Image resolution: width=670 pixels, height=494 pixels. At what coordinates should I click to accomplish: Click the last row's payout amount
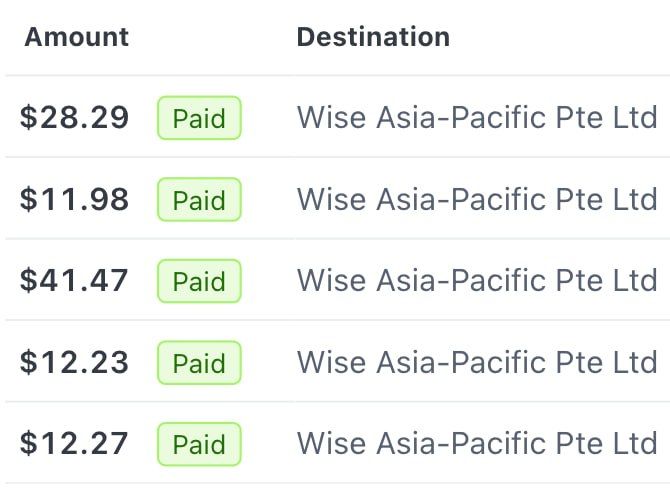pyautogui.click(x=75, y=444)
